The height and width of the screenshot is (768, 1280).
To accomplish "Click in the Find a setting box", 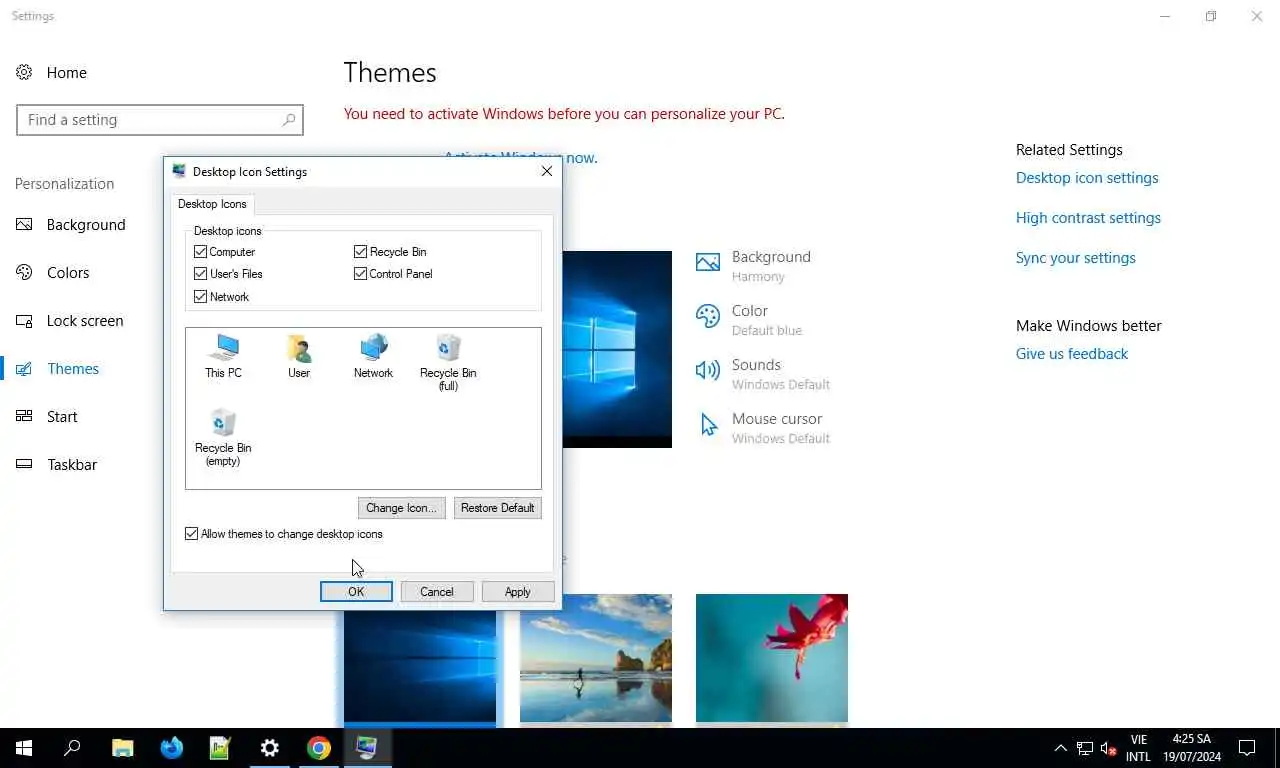I will coord(160,120).
